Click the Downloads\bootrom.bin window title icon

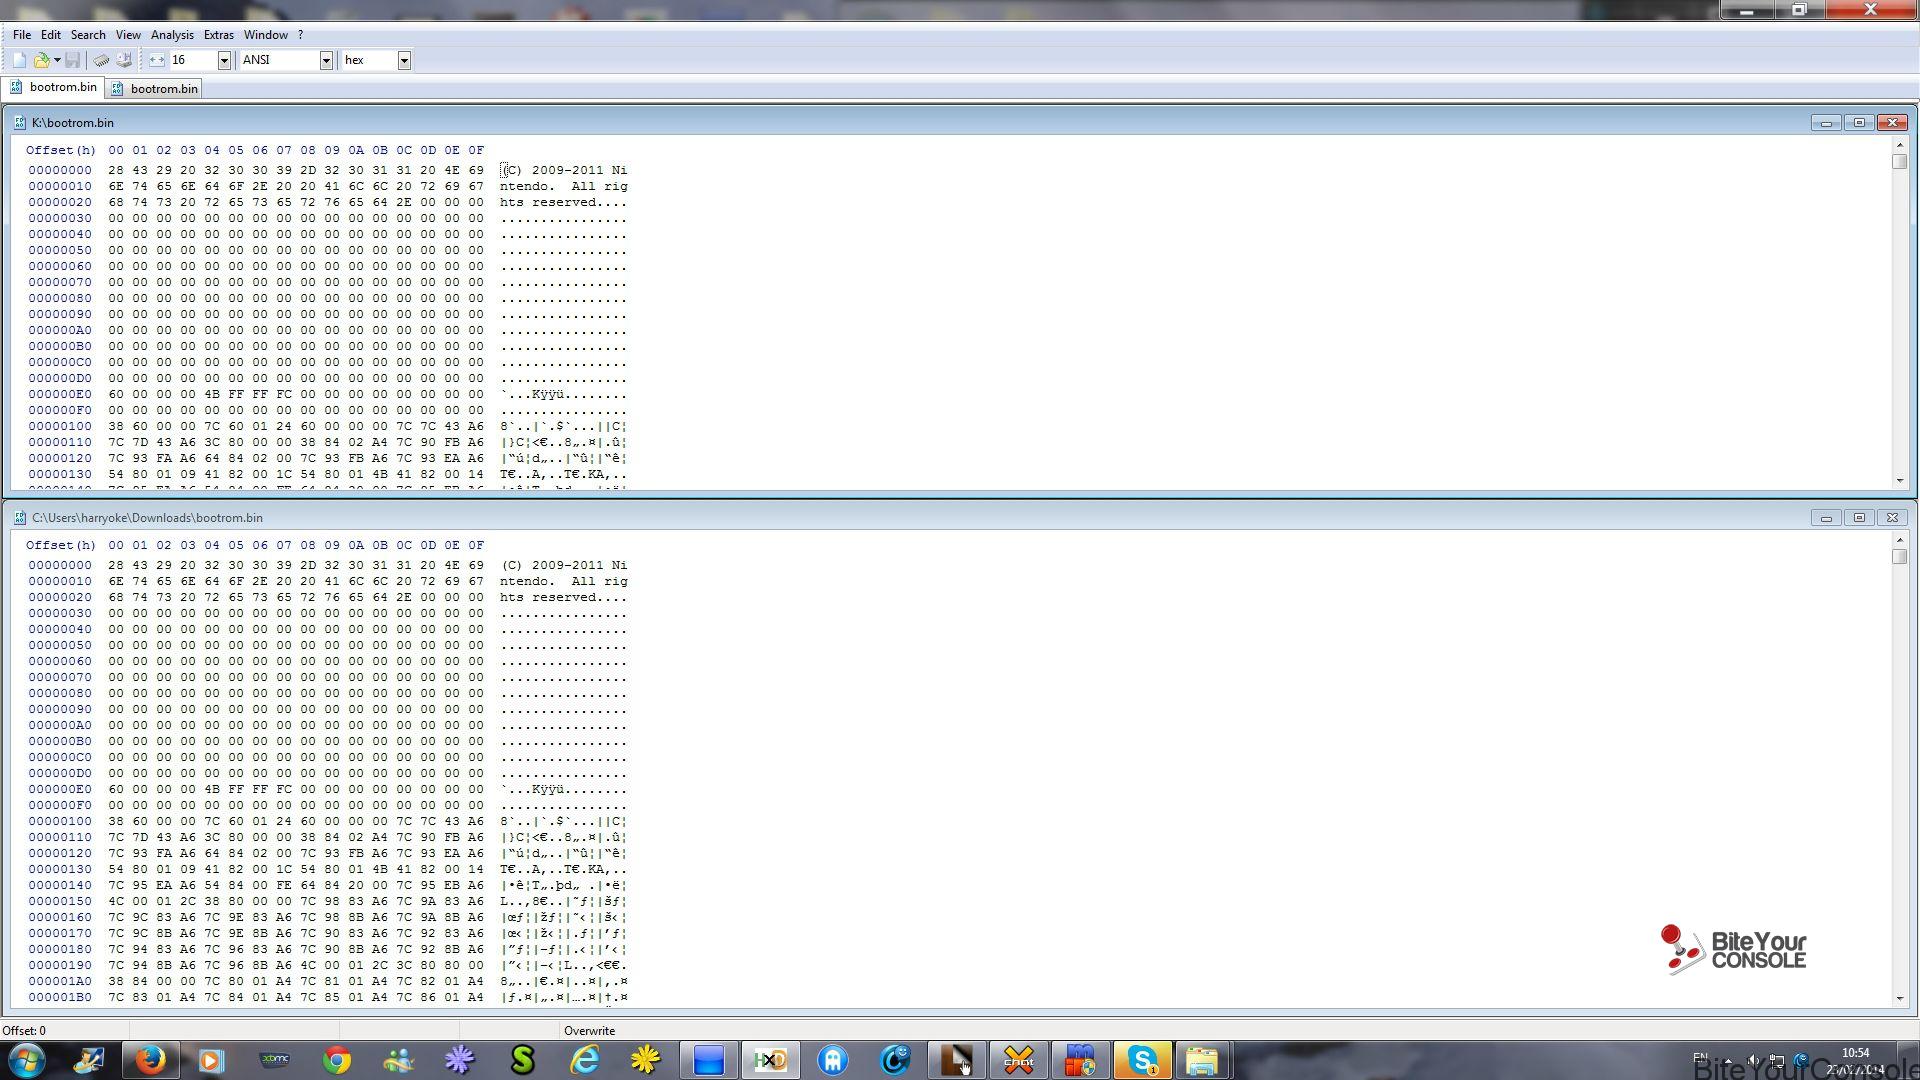[20, 518]
